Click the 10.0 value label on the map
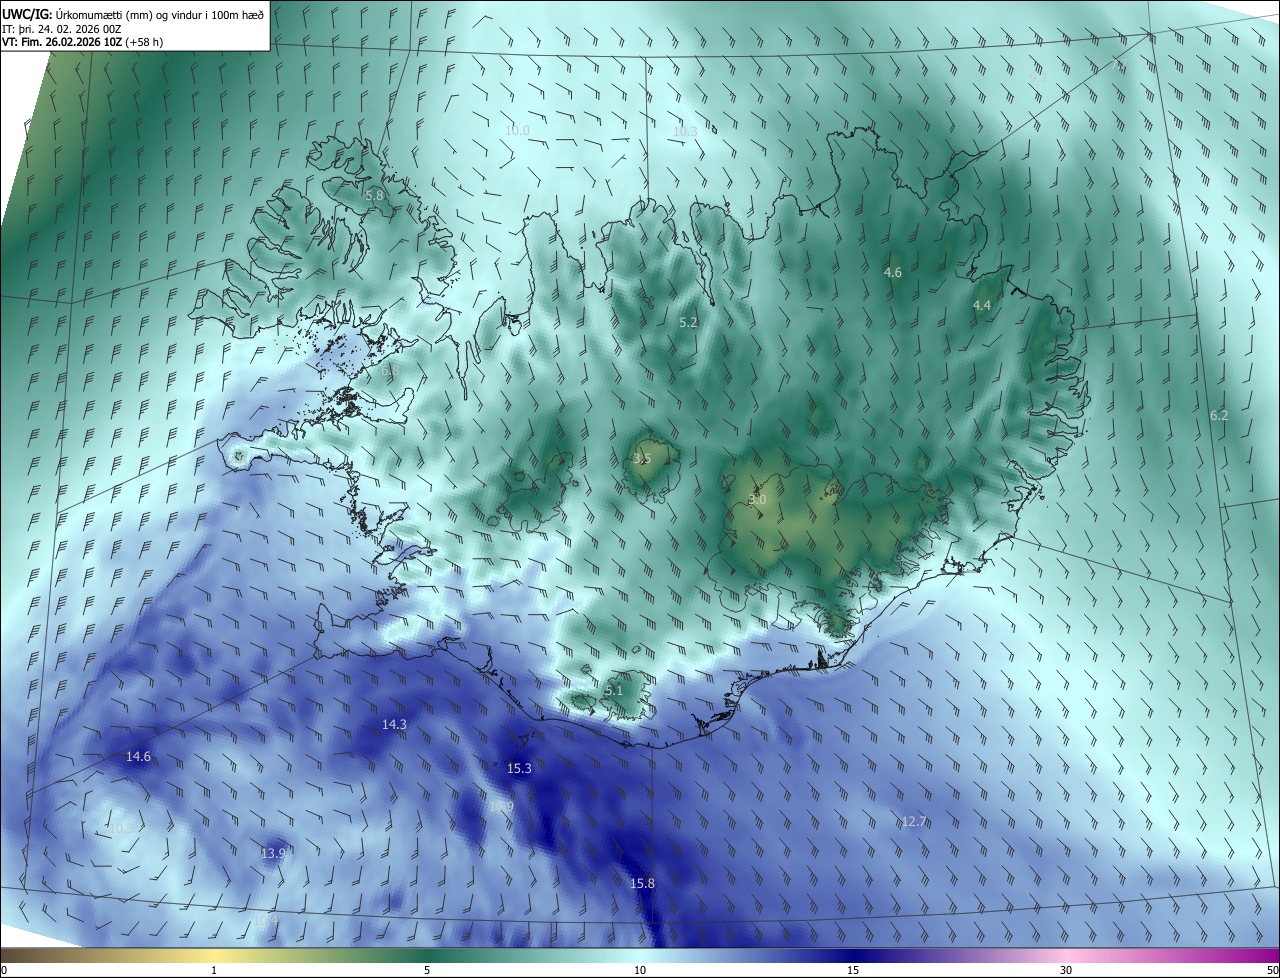1280x978 pixels. [x=517, y=131]
